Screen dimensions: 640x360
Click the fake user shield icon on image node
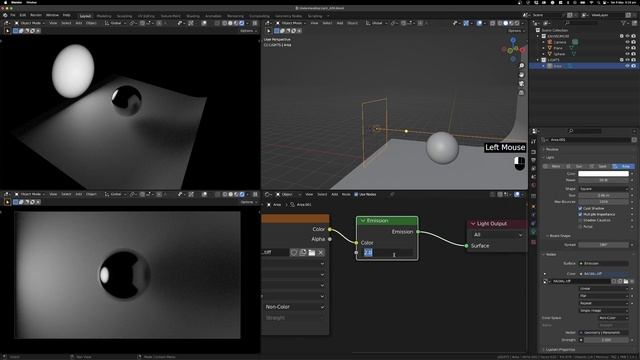coord(294,253)
